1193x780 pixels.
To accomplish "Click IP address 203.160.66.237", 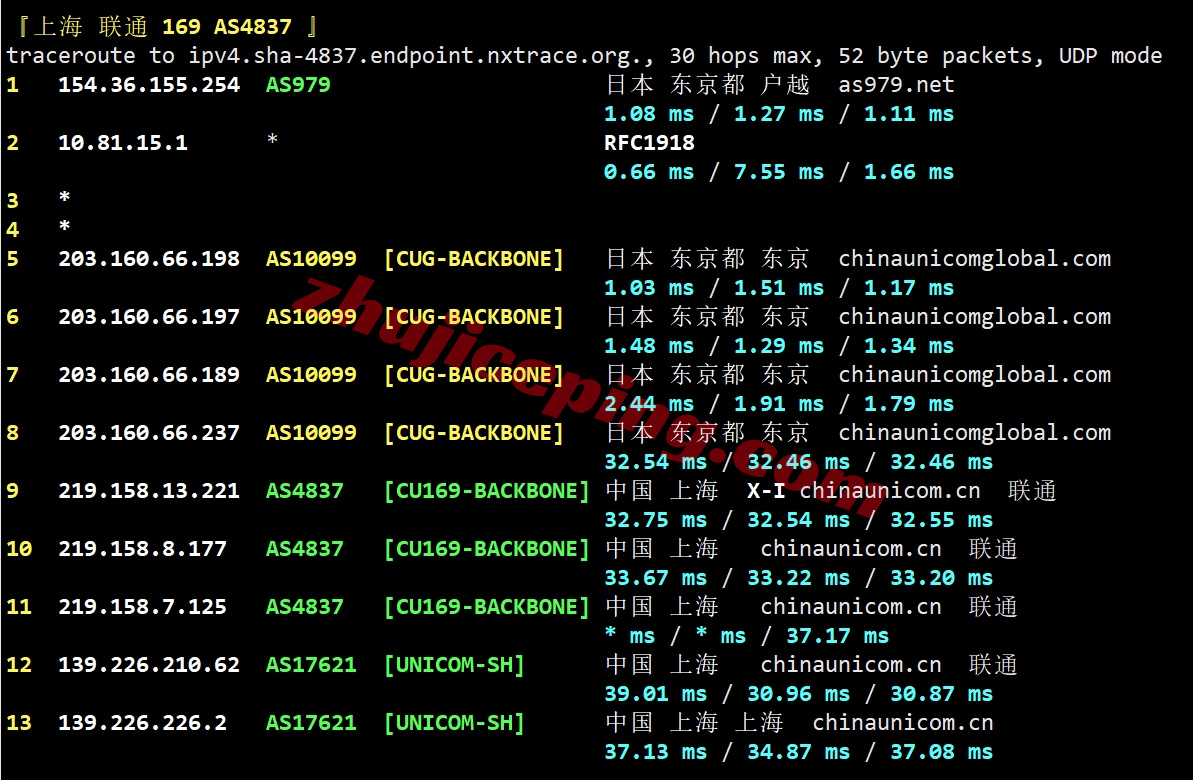I will point(149,432).
